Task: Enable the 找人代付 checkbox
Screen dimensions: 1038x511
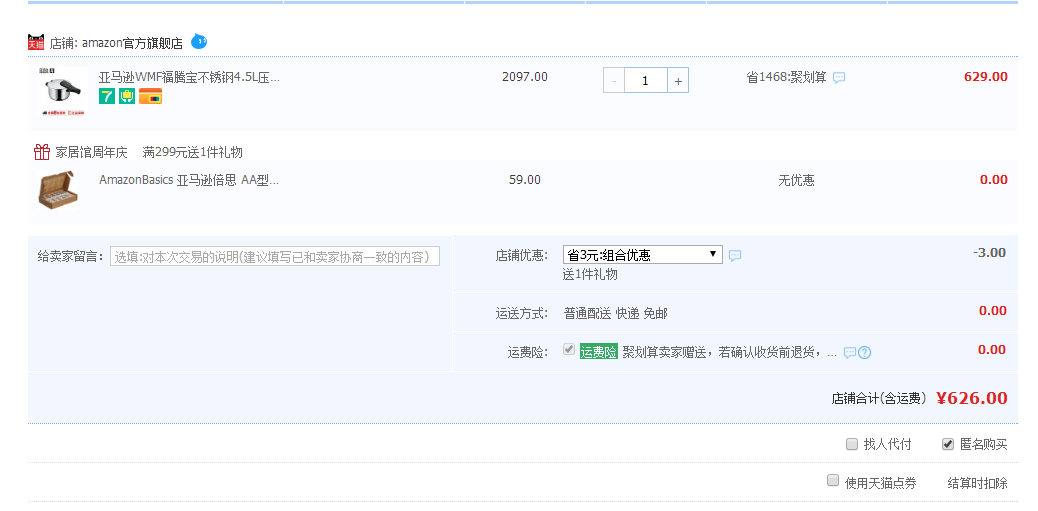Action: [x=852, y=444]
